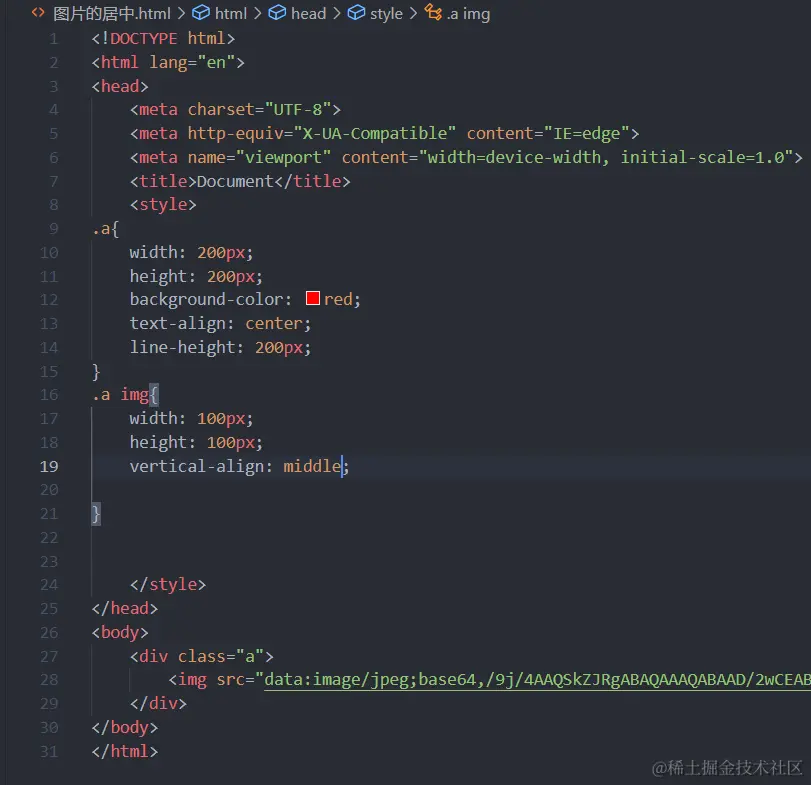This screenshot has width=811, height=785.
Task: Click the CSS rule icon before .a img
Action: 433,12
